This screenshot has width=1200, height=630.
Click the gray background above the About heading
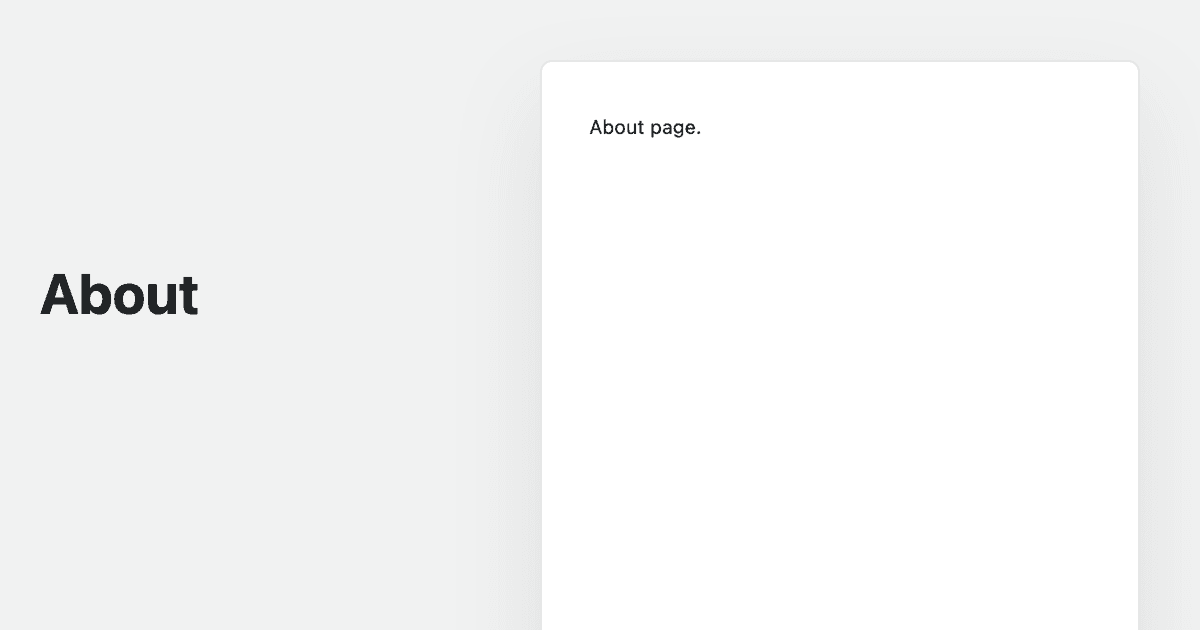120,150
